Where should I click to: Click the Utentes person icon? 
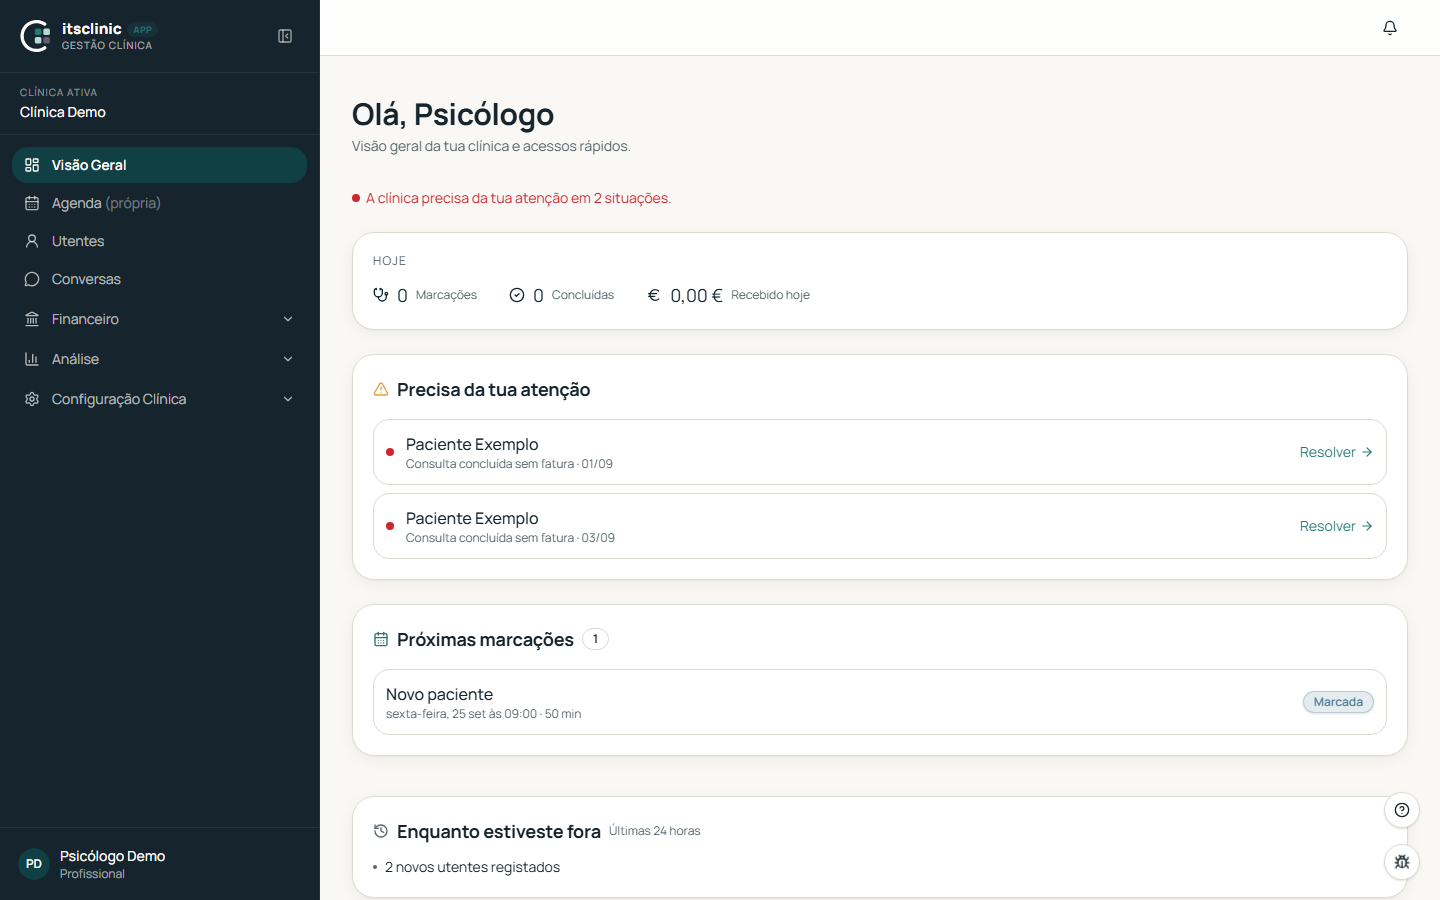[x=32, y=241]
